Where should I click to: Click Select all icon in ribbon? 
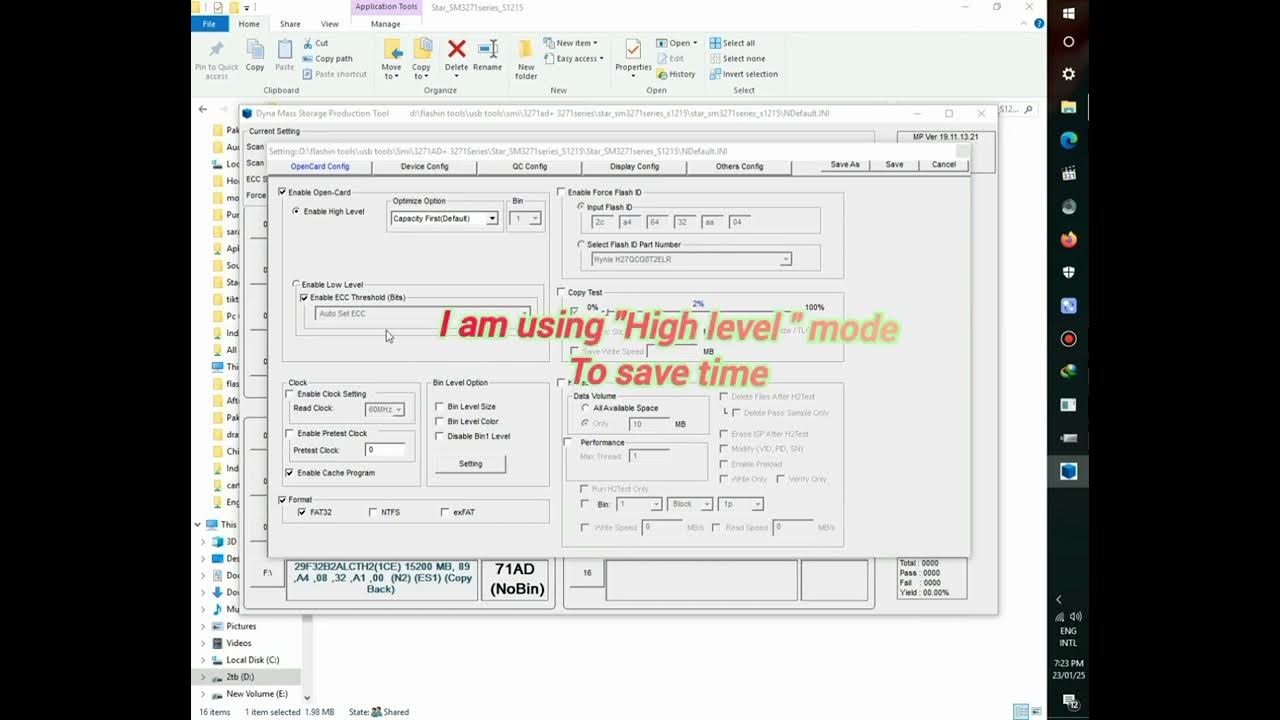click(715, 43)
